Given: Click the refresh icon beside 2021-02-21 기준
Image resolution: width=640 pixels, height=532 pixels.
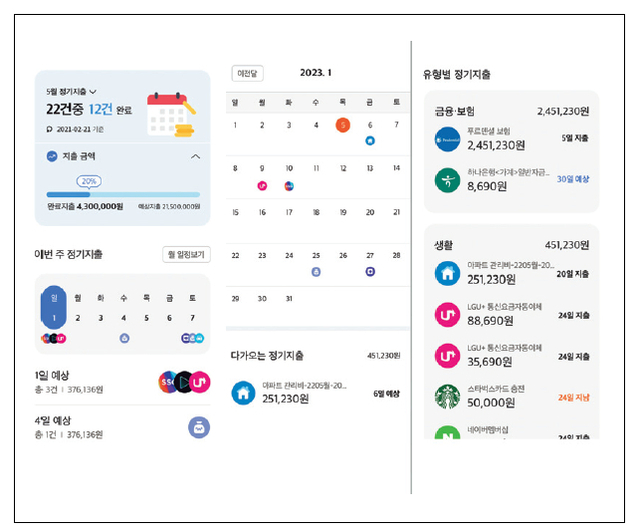Looking at the screenshot, I should (49, 129).
